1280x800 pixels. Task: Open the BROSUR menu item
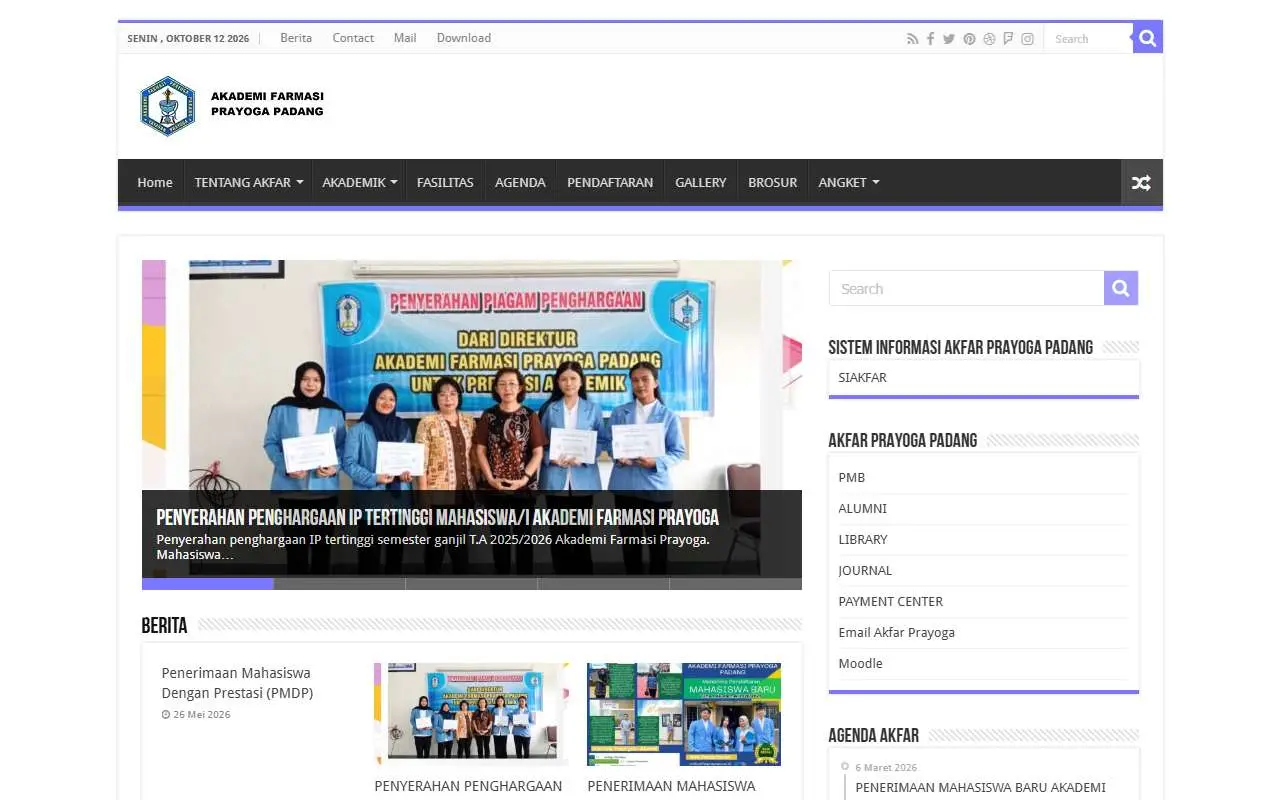point(773,183)
